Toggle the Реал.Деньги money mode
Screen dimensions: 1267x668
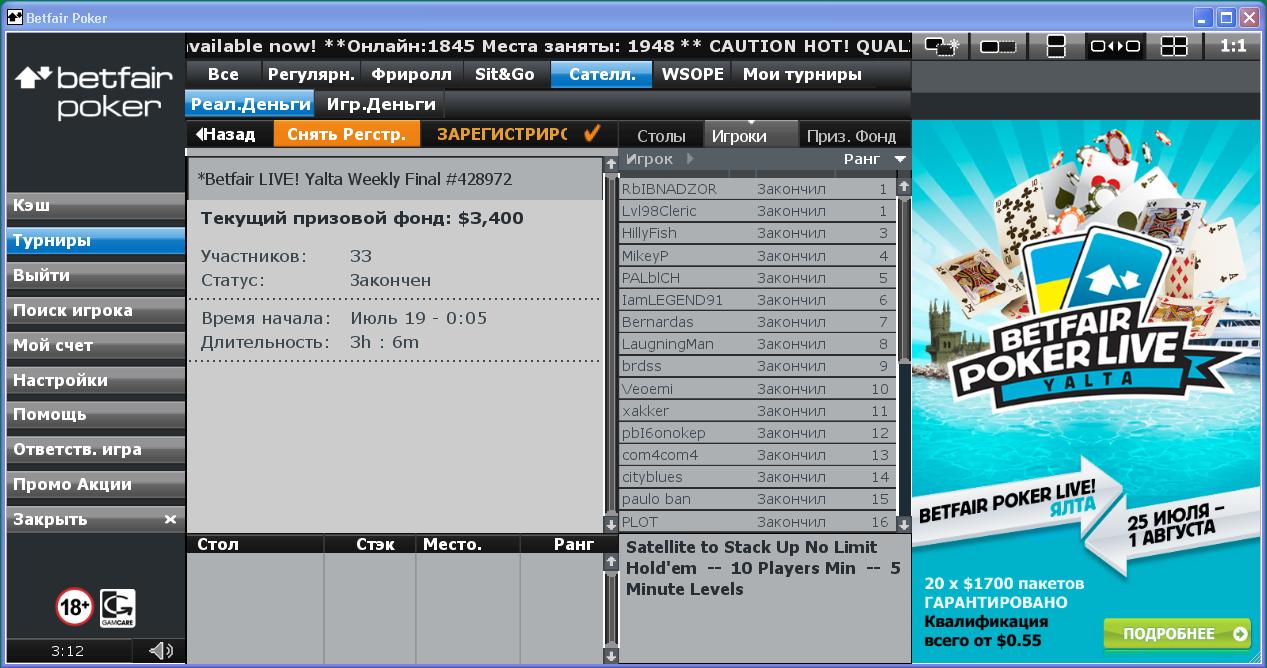pos(250,104)
